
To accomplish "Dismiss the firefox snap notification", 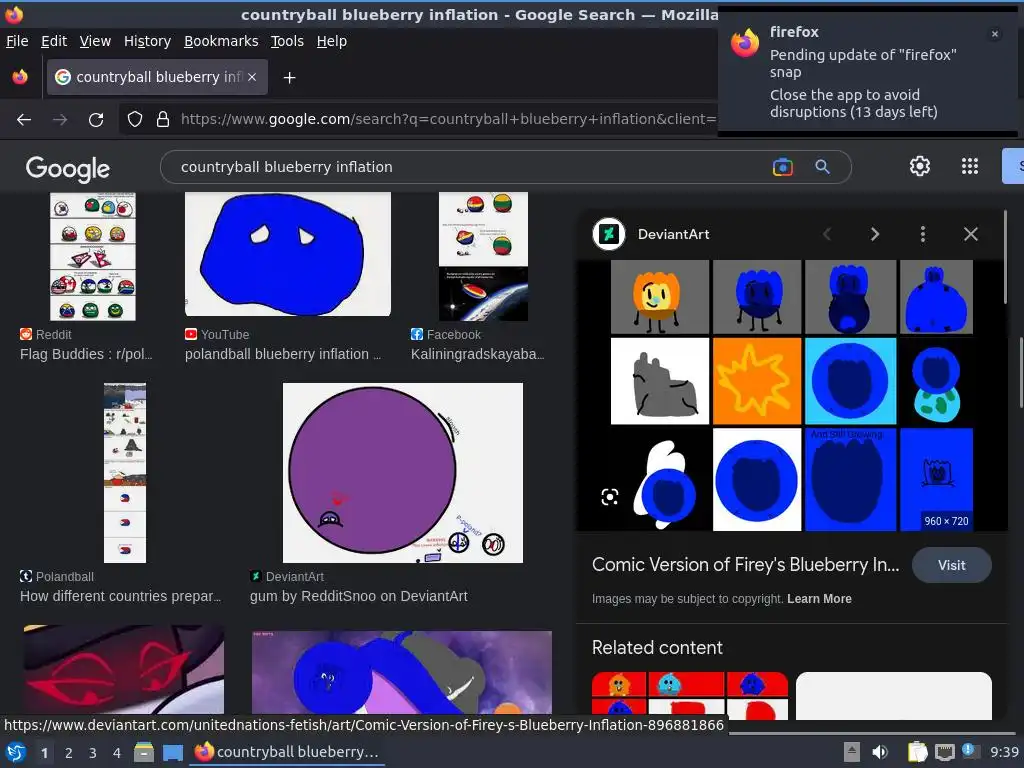I will [995, 34].
